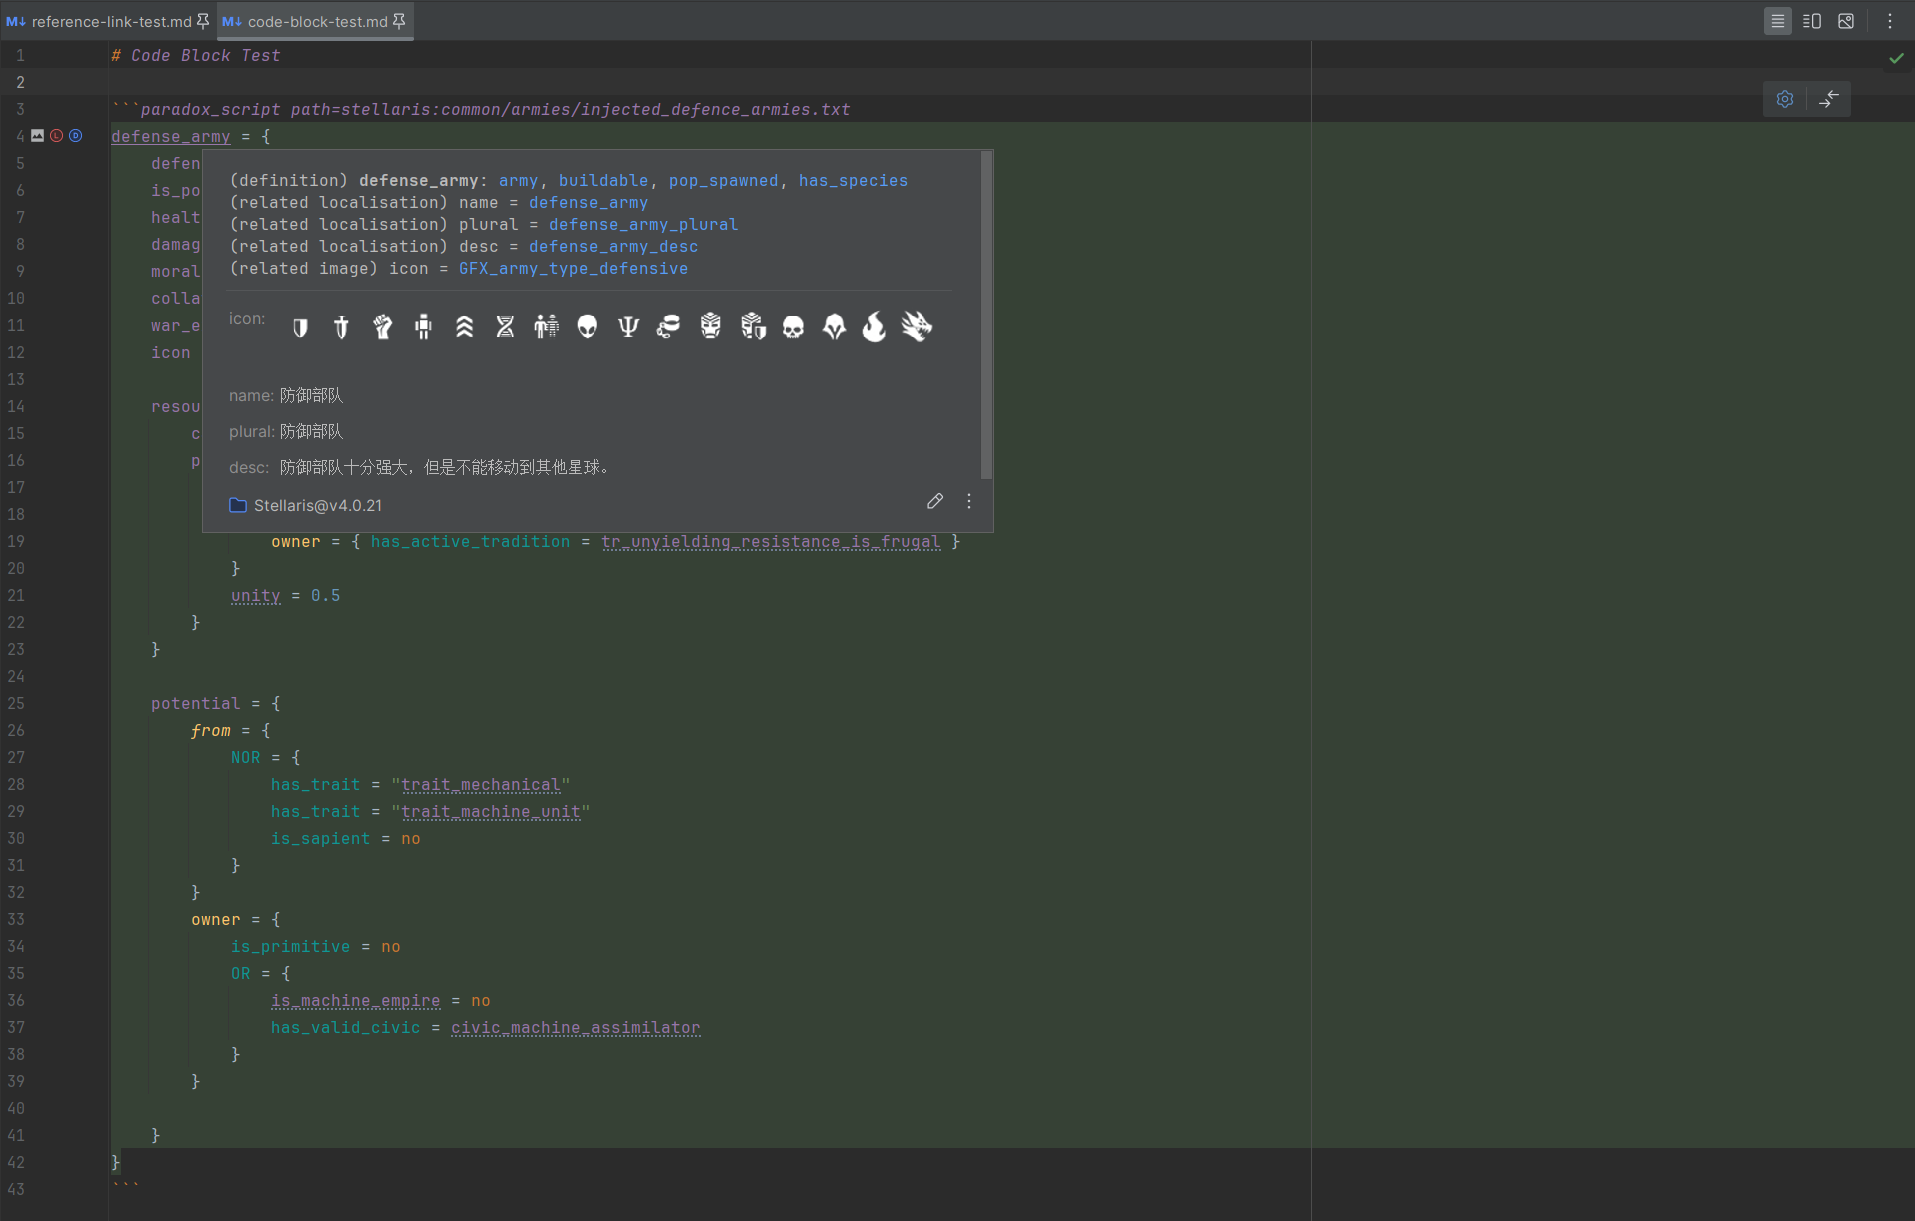
Task: Click the 'unity' key on line 21
Action: click(x=256, y=596)
